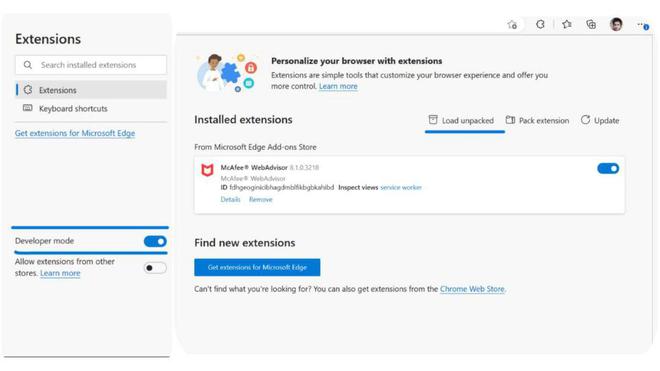This screenshot has width=660, height=371.
Task: Open Get extensions for Microsoft Edge sidebar link
Action: [x=75, y=133]
